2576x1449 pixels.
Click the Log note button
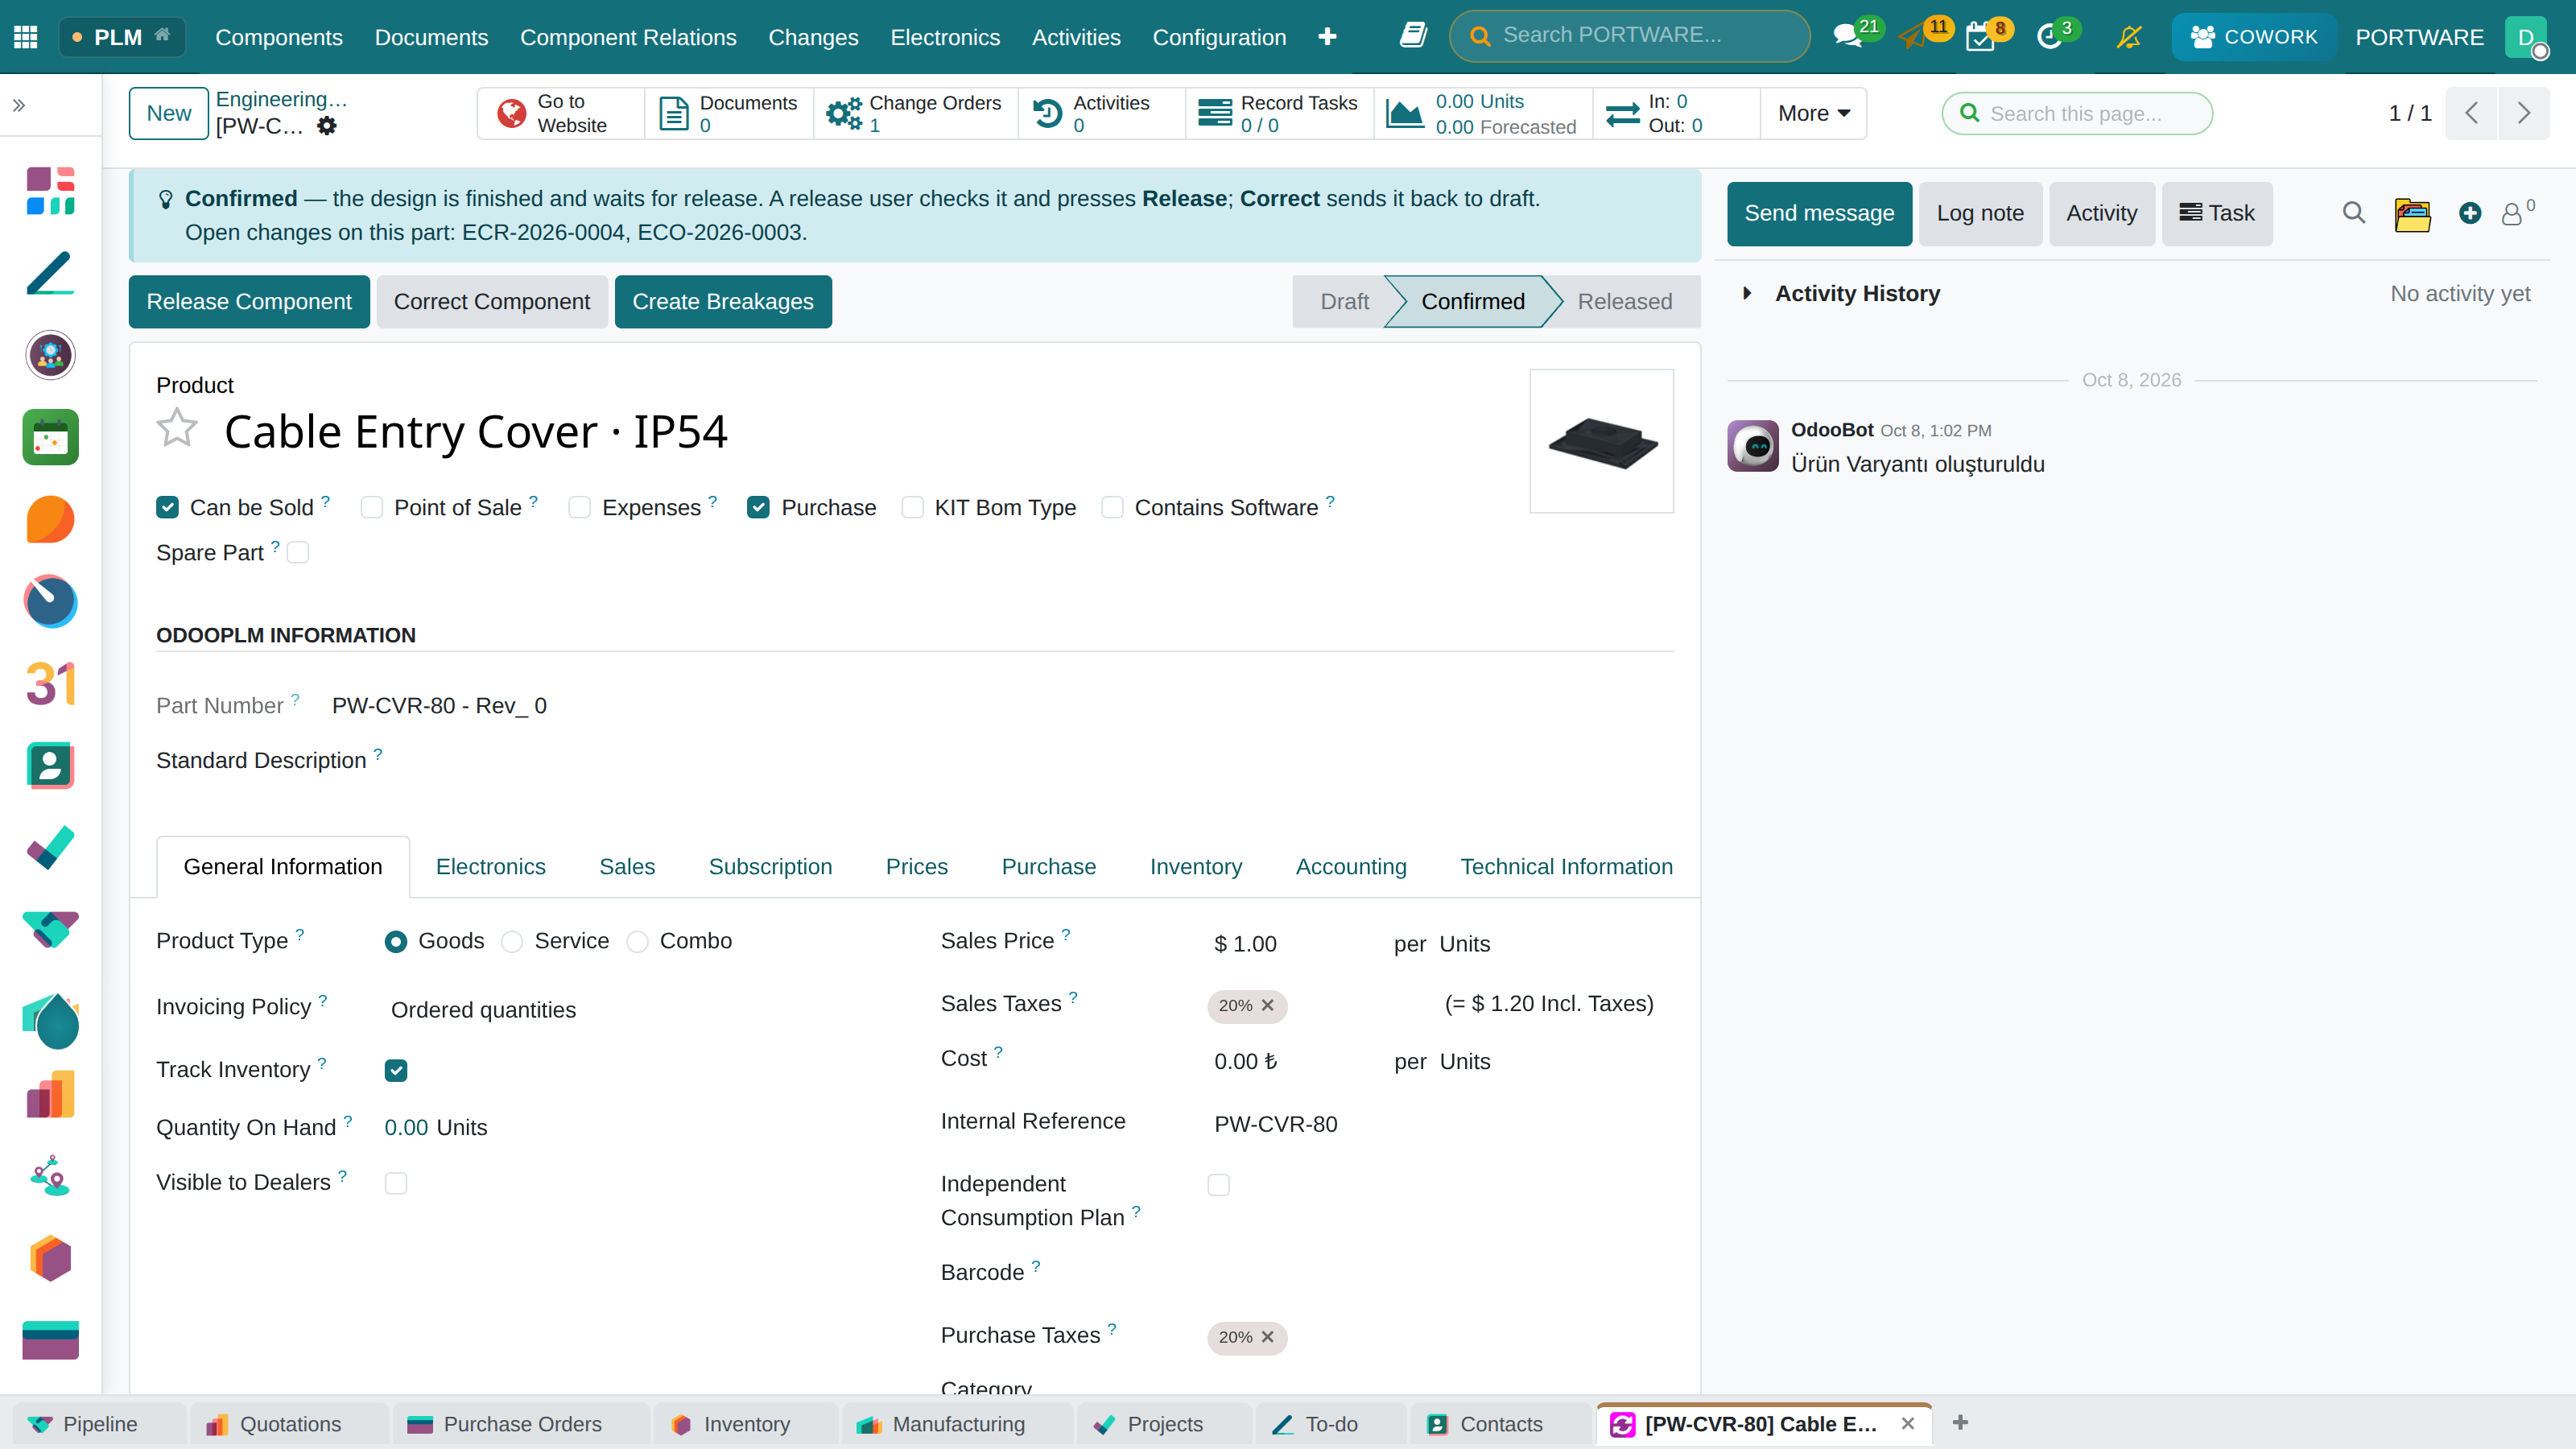(1980, 214)
